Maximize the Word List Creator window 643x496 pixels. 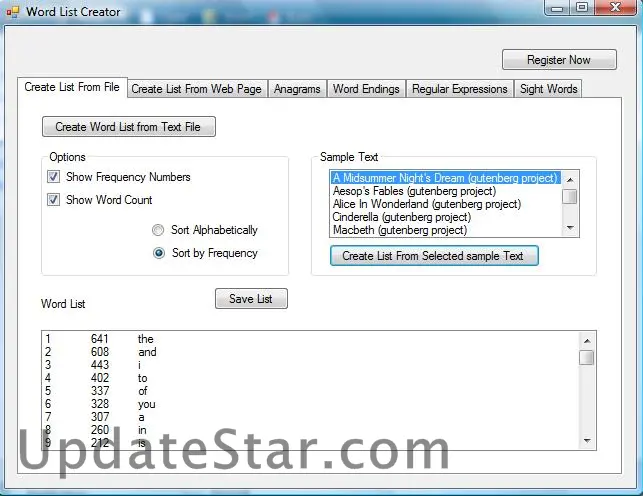pos(581,8)
